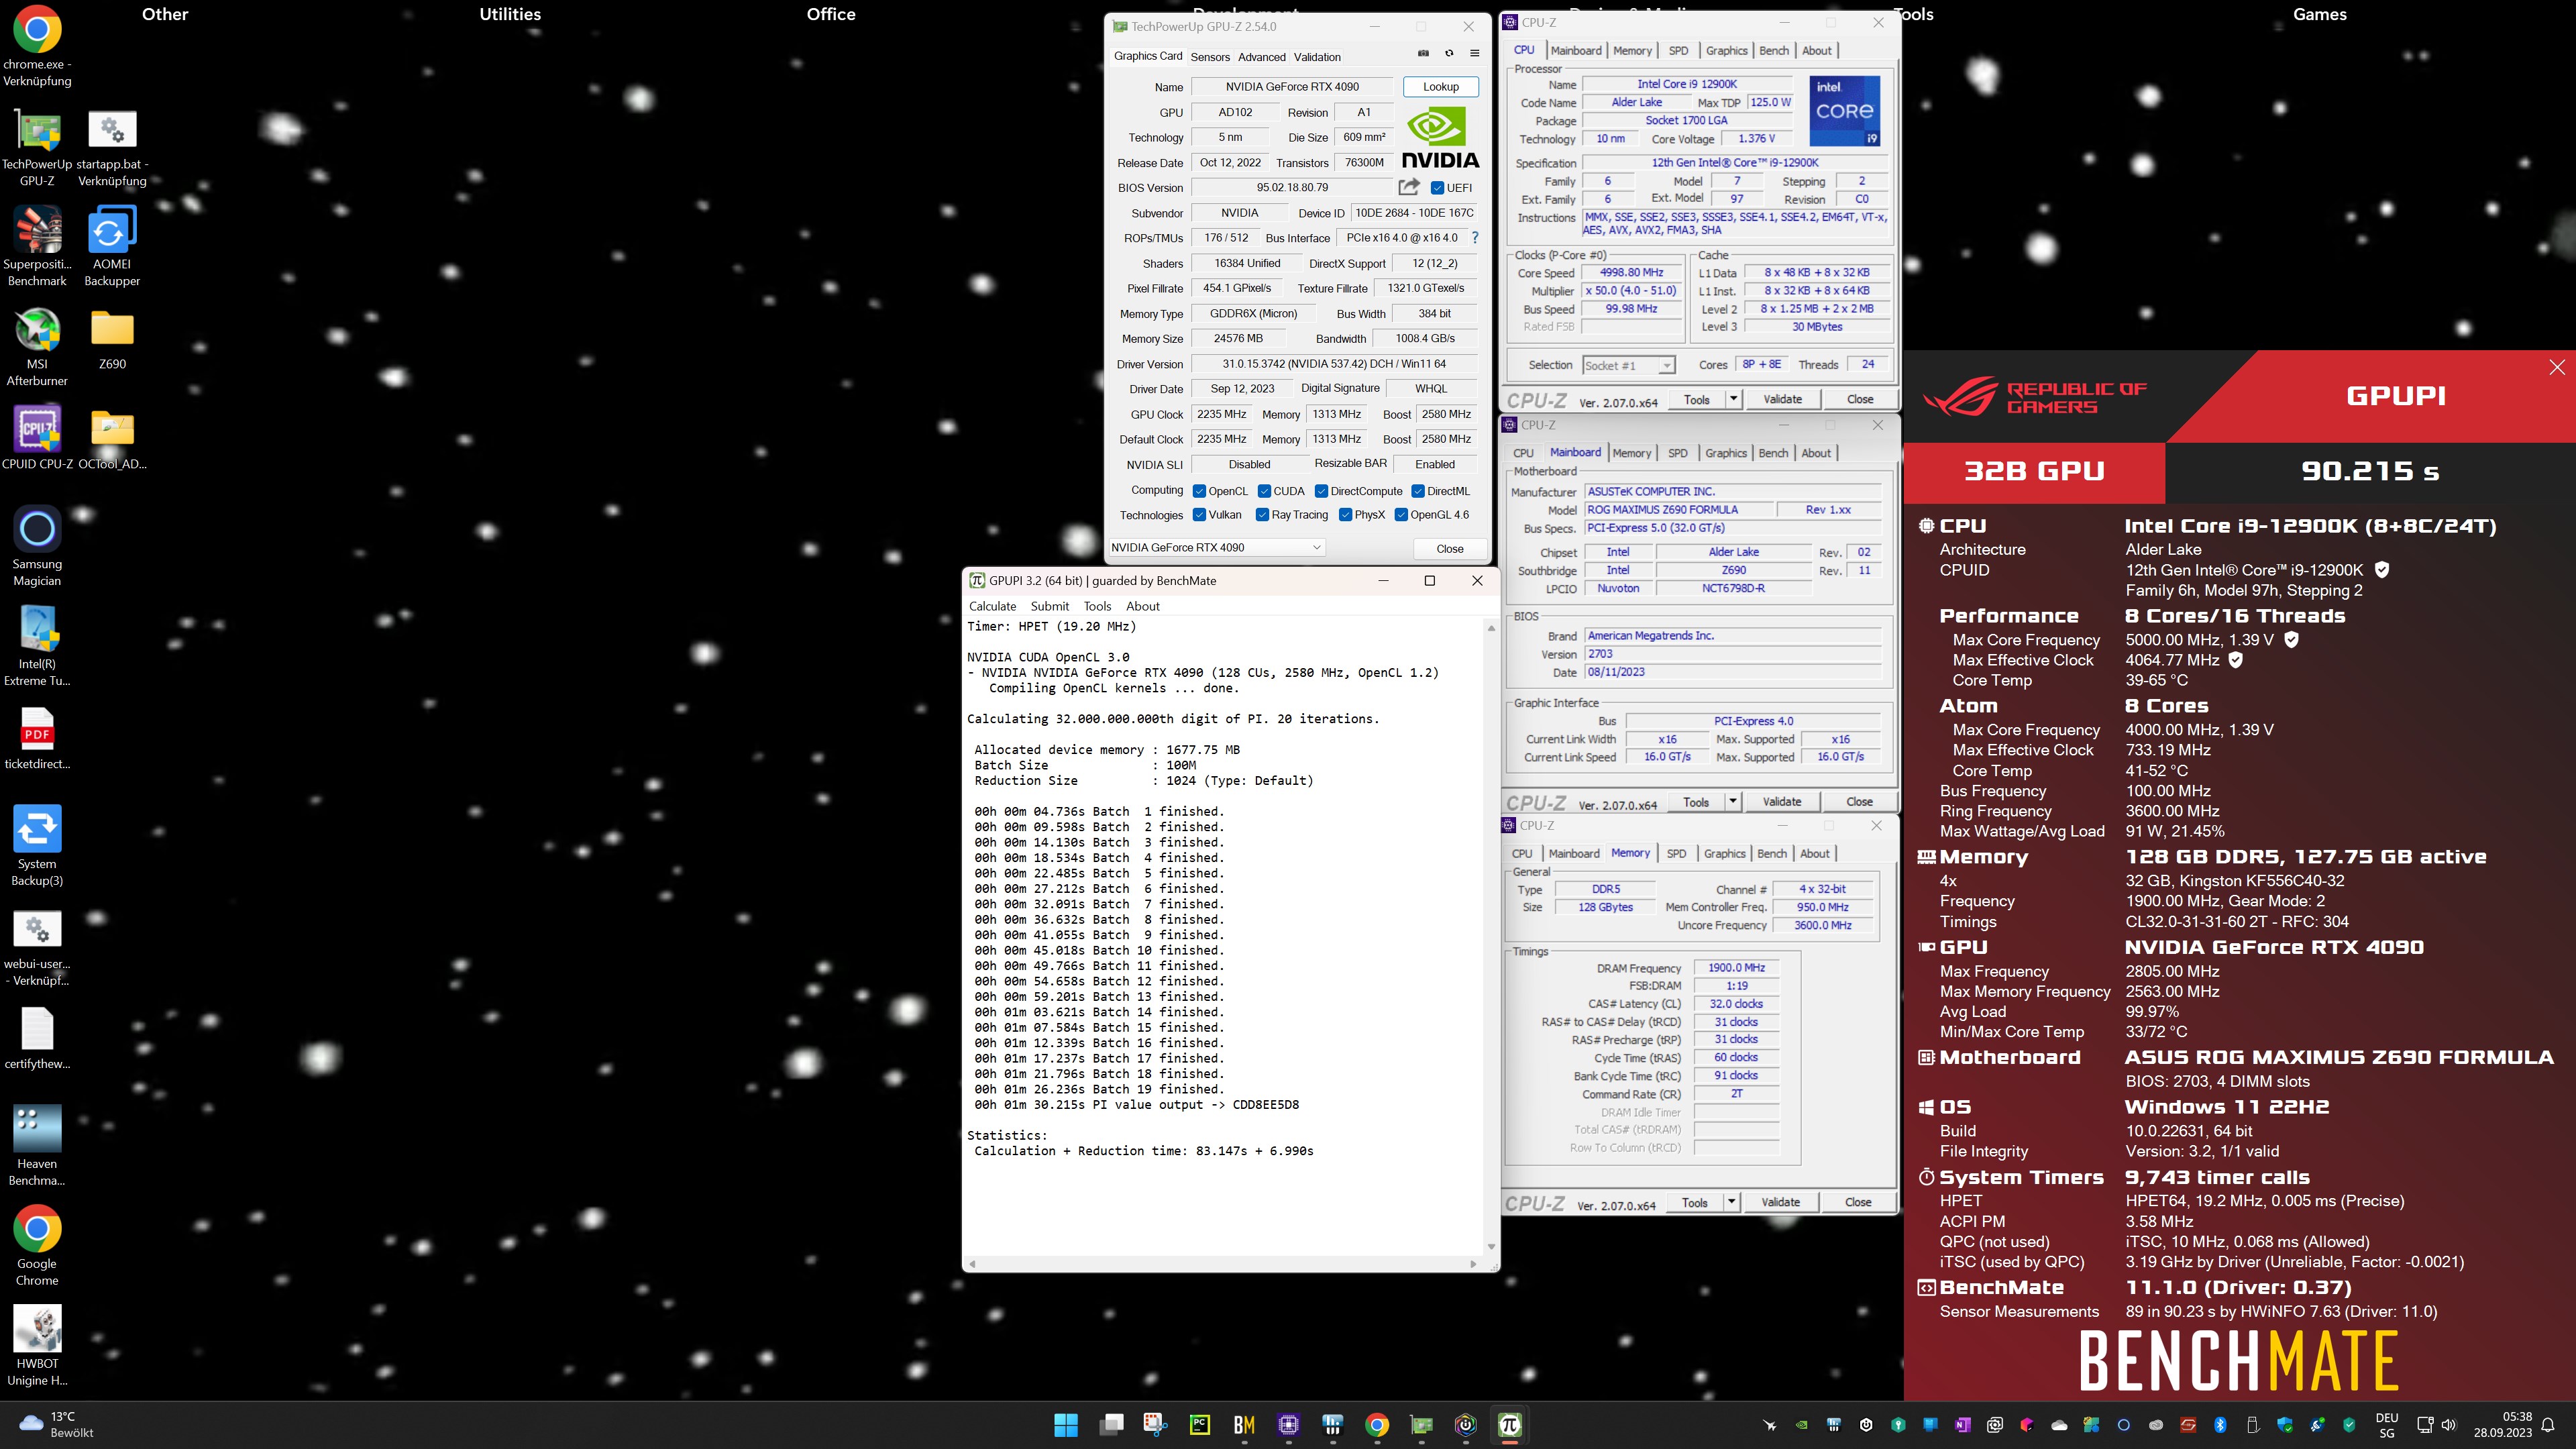Open the Z690 folder on desktop
The height and width of the screenshot is (1449, 2576).
tap(112, 340)
